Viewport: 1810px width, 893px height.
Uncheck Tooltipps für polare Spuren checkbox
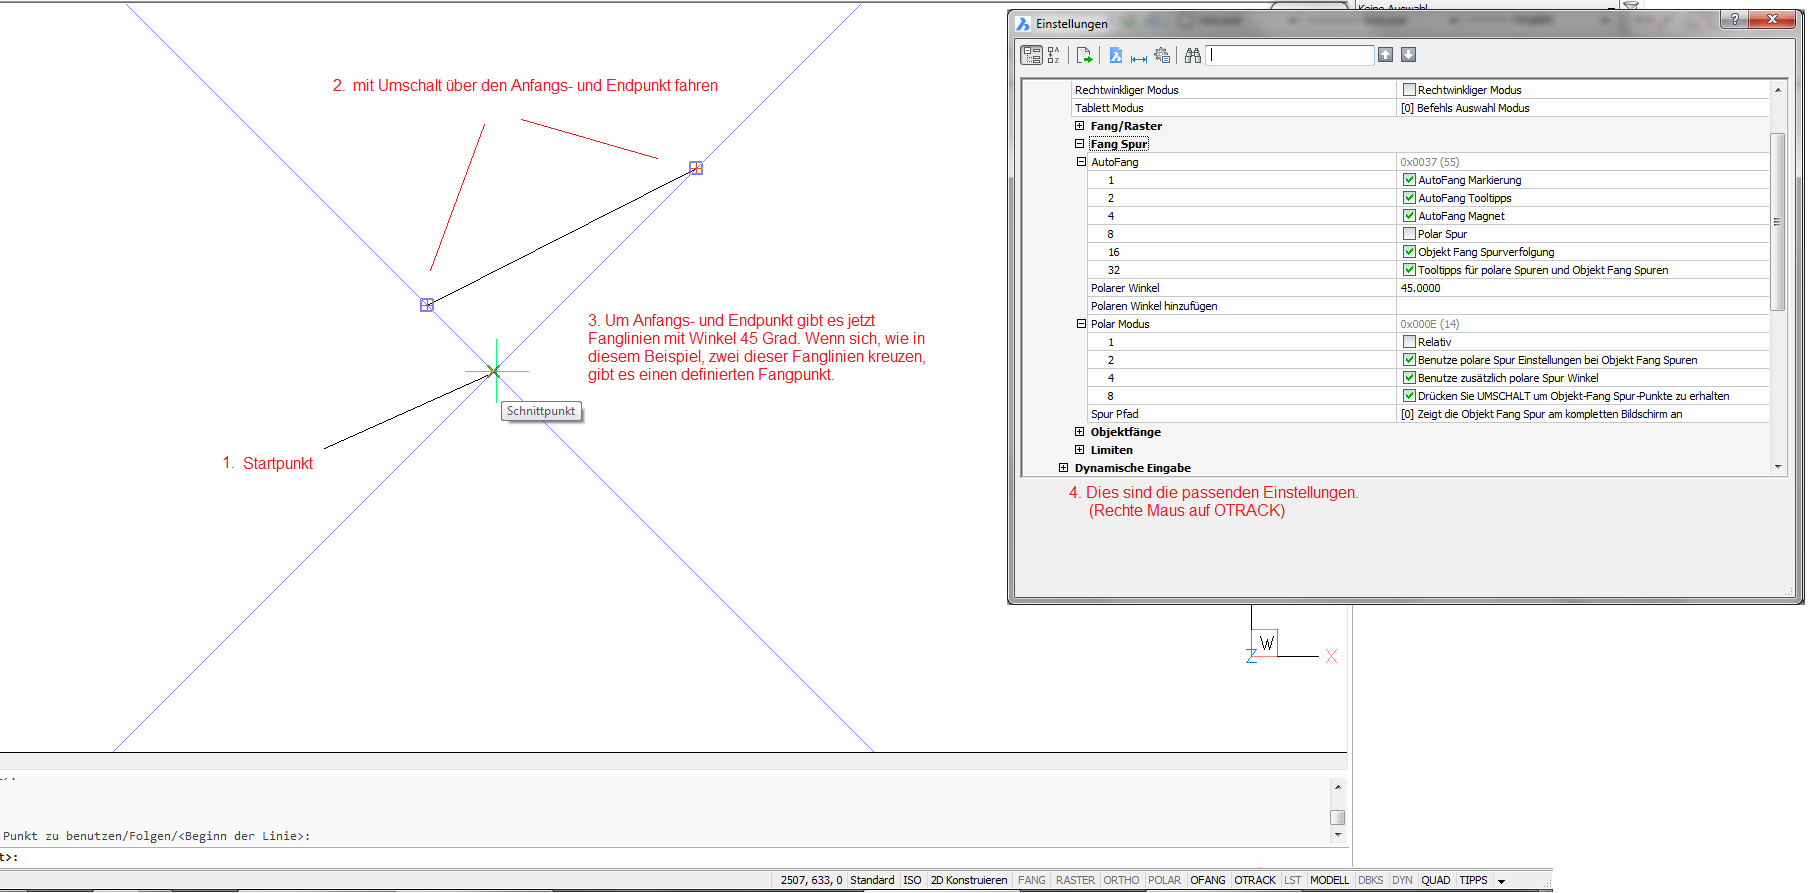[1409, 270]
